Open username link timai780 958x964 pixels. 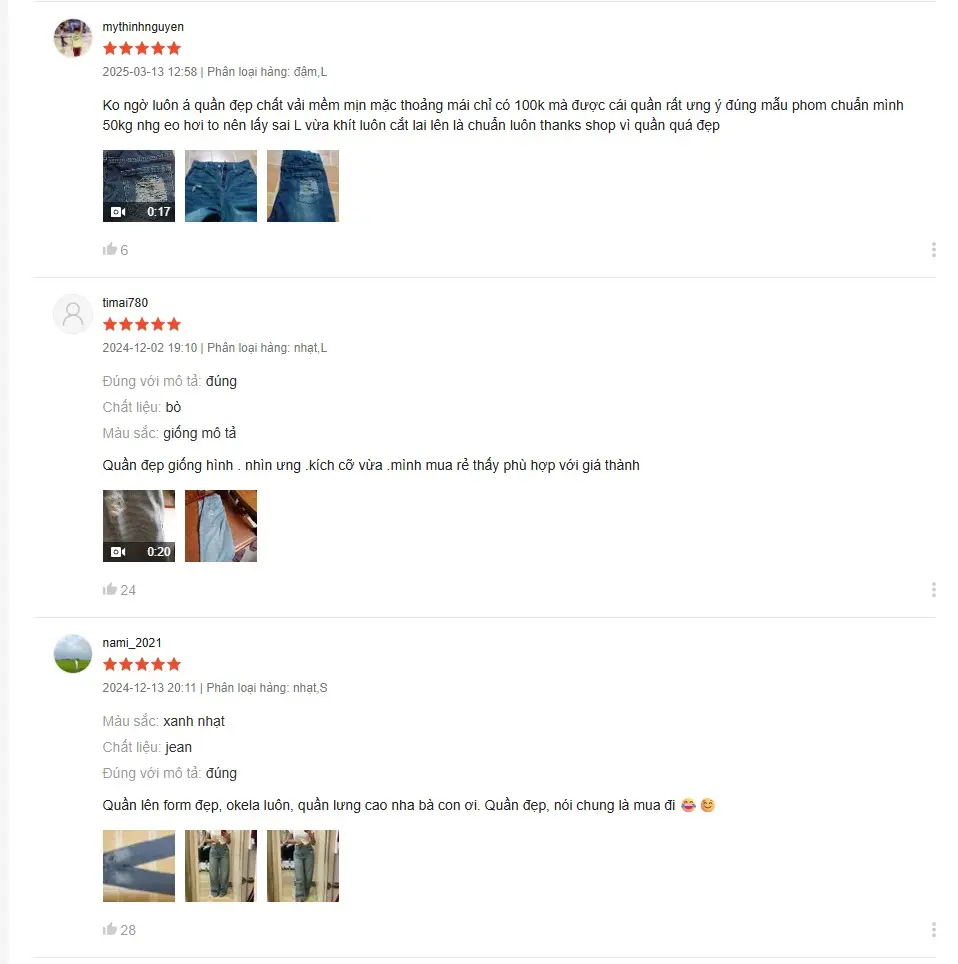pos(125,302)
